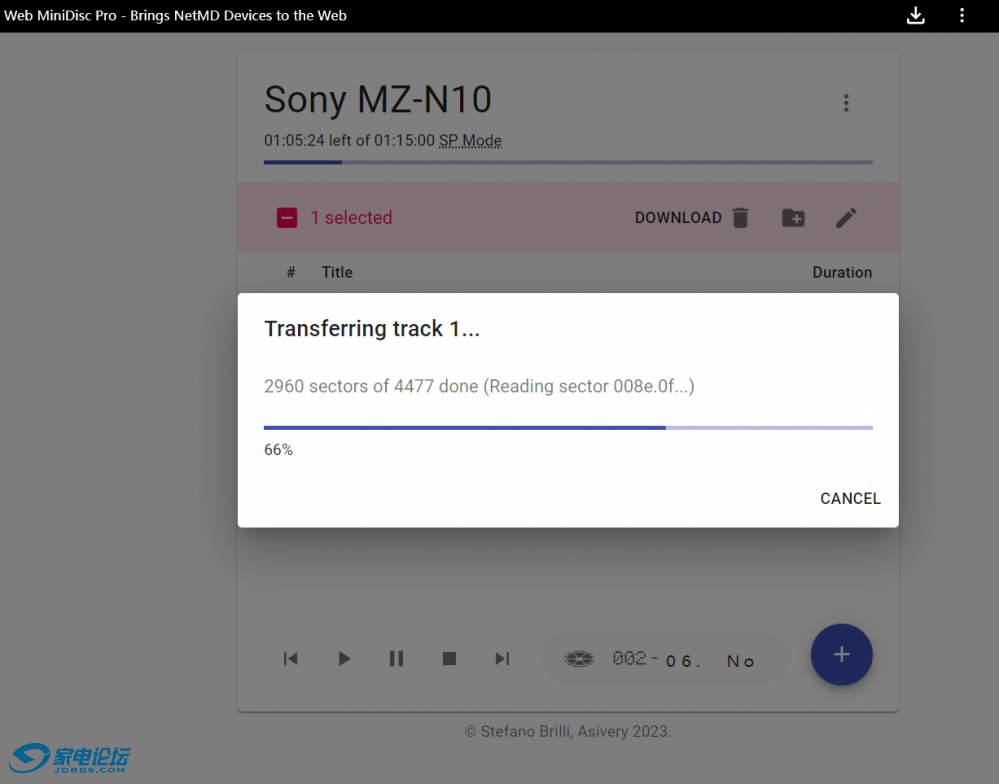Viewport: 999px width, 784px height.
Task: Pause playback
Action: [396, 659]
